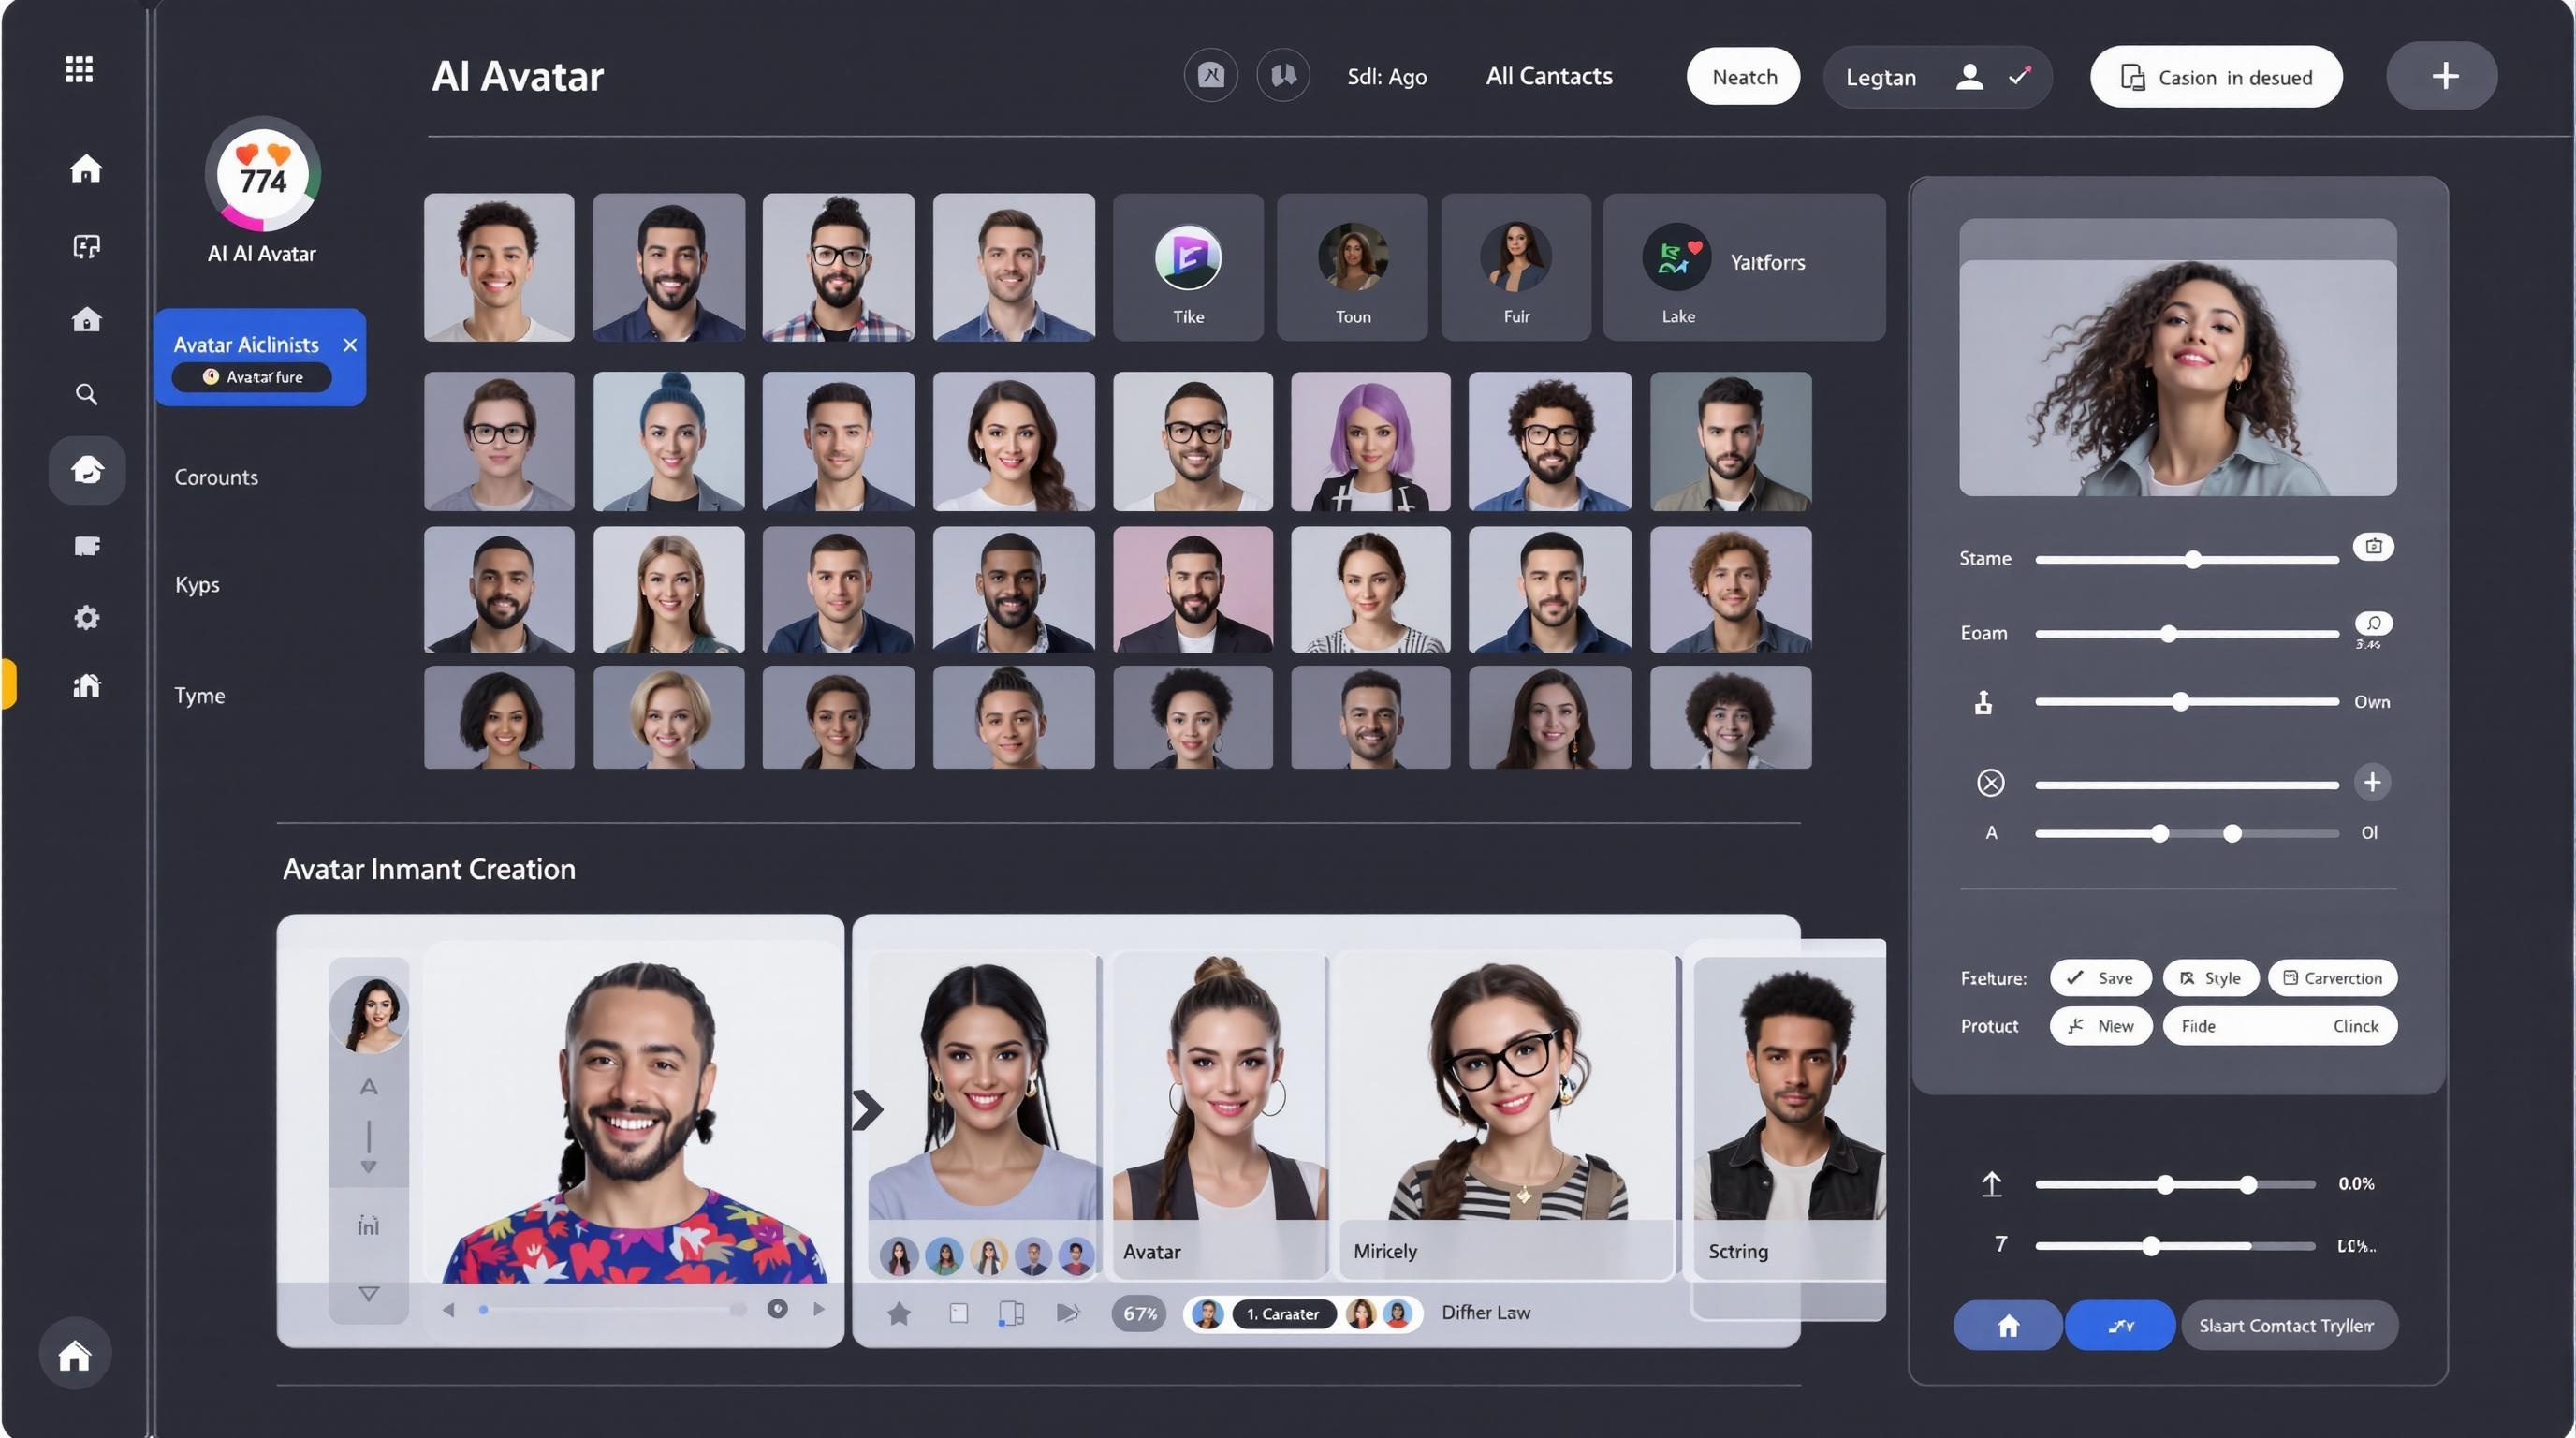Screen dimensions: 2576x1438
Task: Click the home icon at sidebar bottom
Action: tap(76, 1354)
